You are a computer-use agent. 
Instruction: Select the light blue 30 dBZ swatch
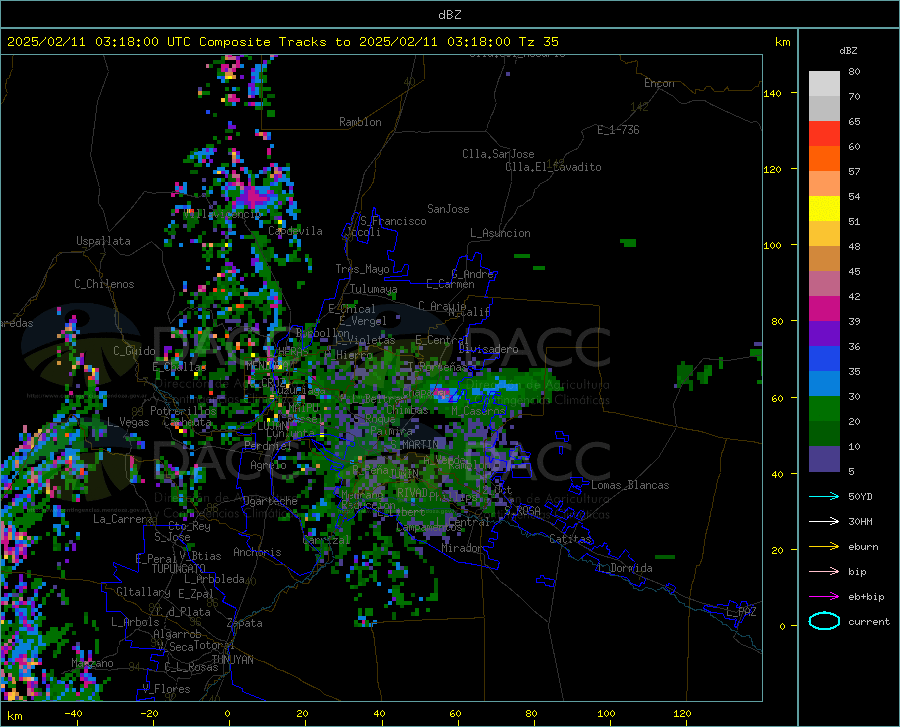click(824, 384)
